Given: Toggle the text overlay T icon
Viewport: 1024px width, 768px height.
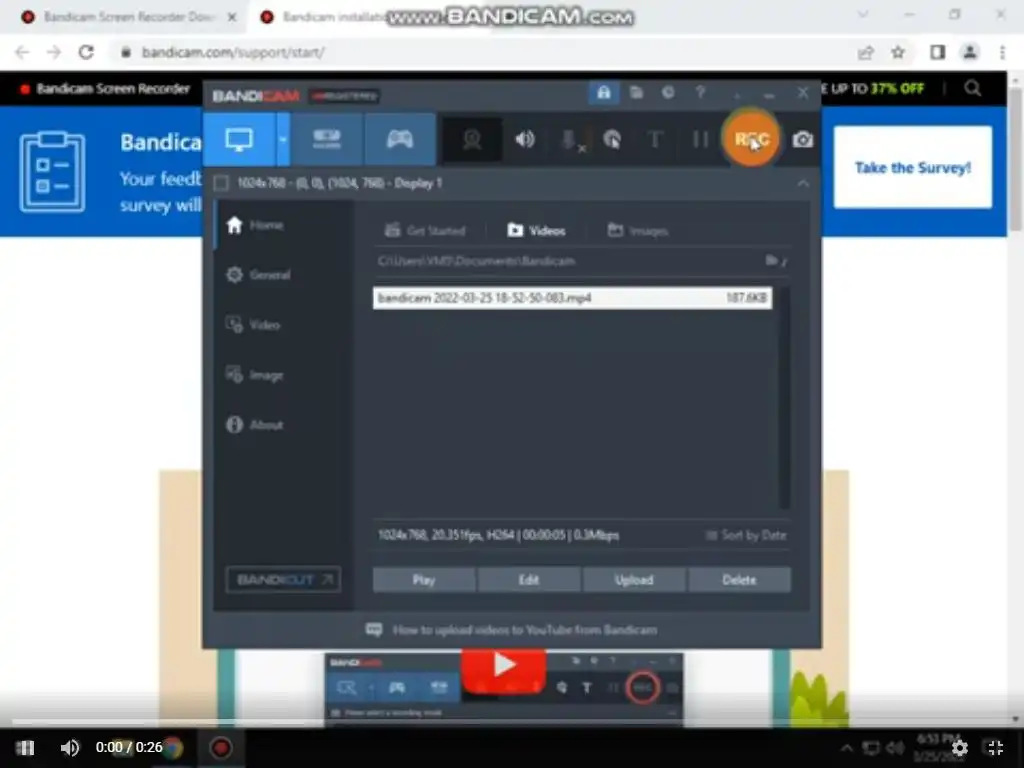Looking at the screenshot, I should click(655, 139).
